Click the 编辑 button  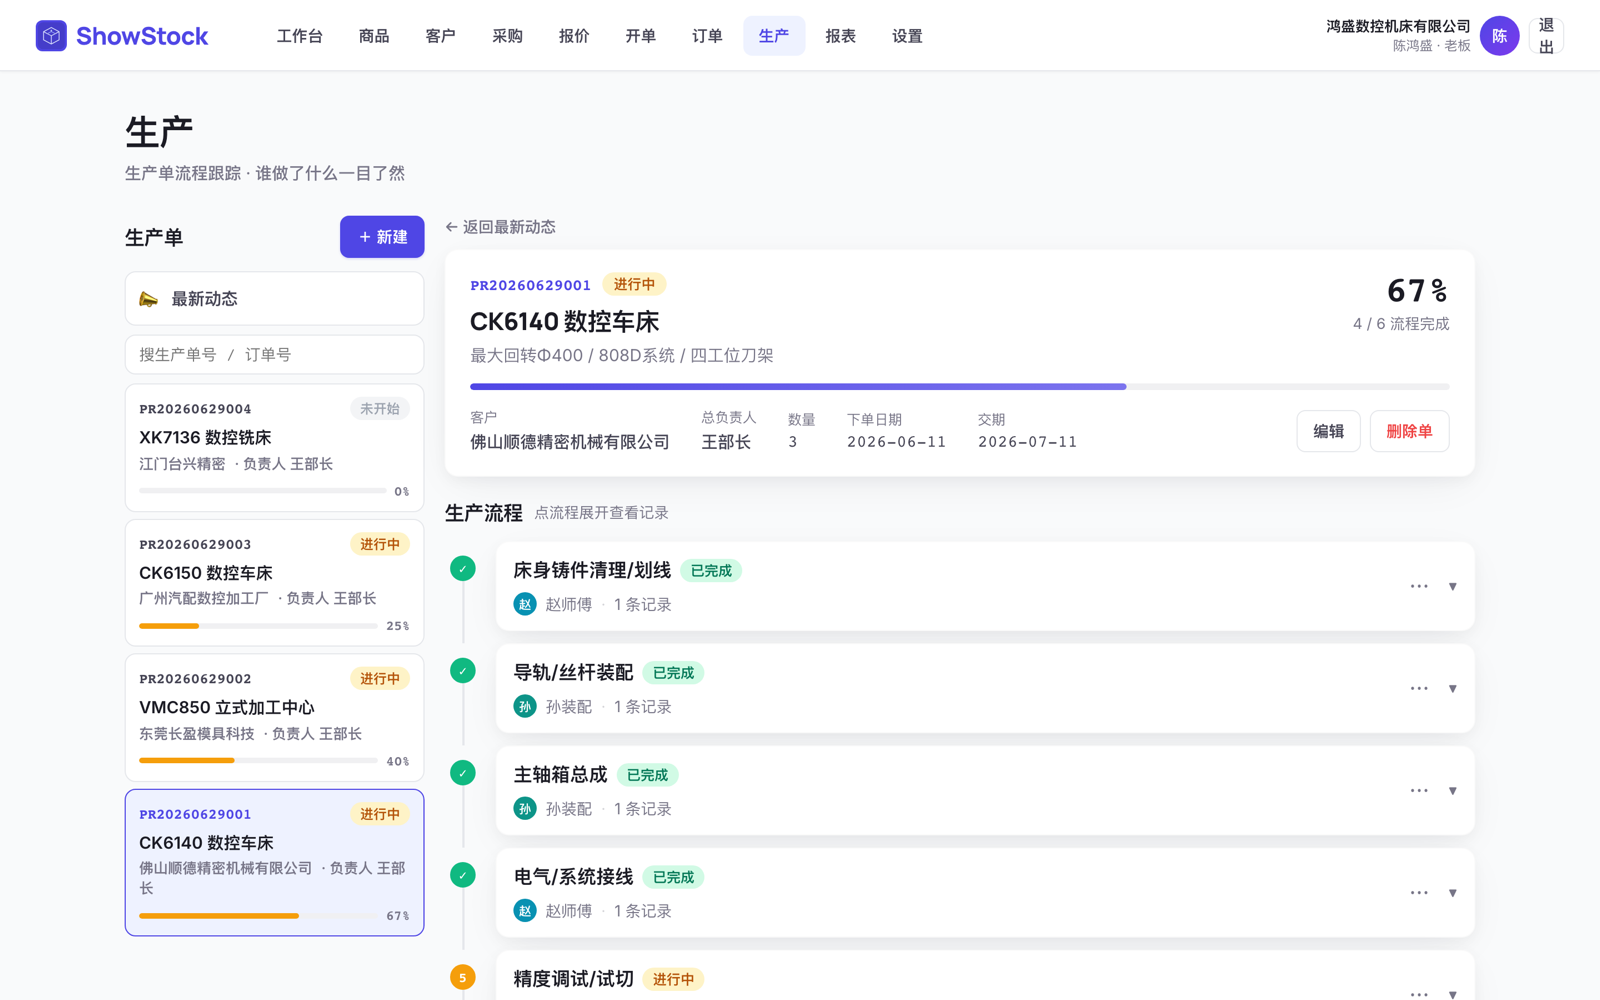(x=1328, y=431)
